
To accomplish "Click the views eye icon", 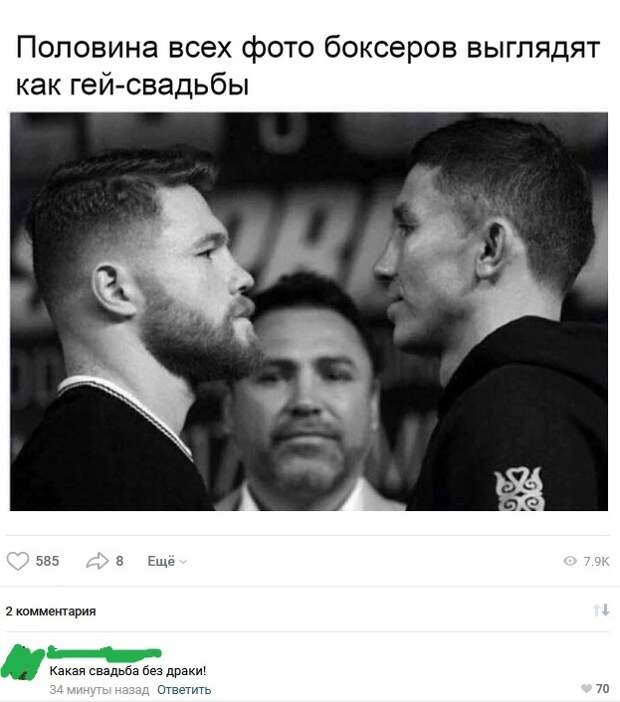I will pyautogui.click(x=570, y=561).
